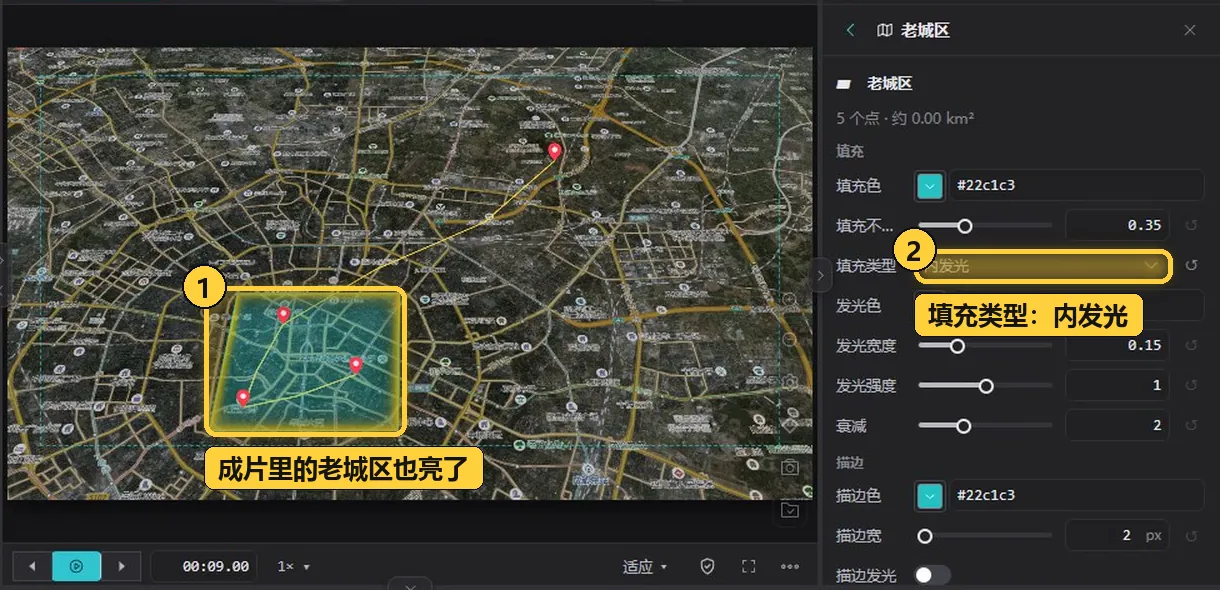Click the 描边宽 px value field
This screenshot has height=590, width=1220.
tap(1117, 535)
